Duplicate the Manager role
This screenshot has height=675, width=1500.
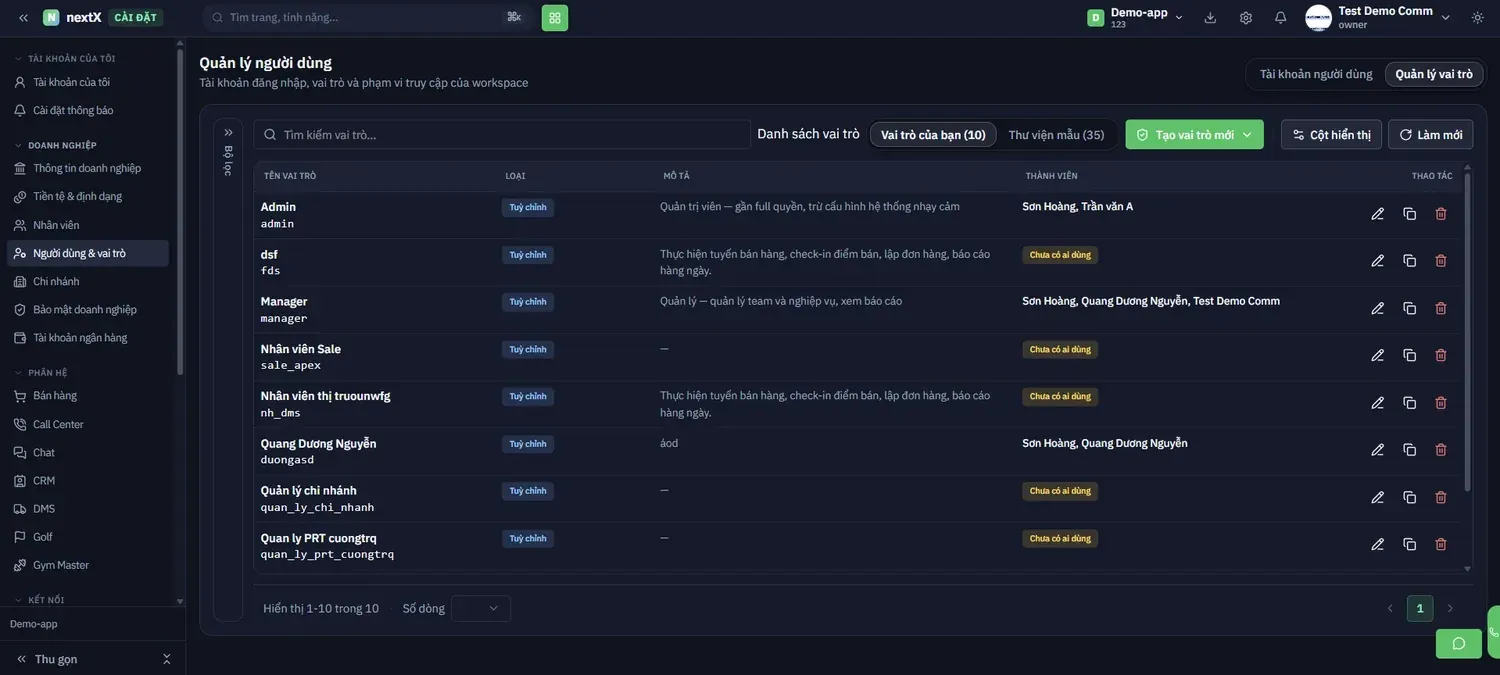click(x=1409, y=308)
